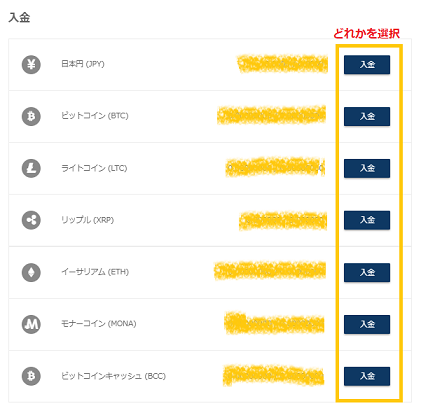The height and width of the screenshot is (413, 421).
Task: Deposit Monacoin using its 入金 button
Action: pos(367,324)
